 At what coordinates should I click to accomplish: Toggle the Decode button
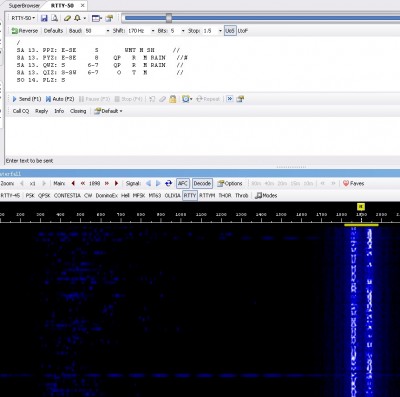click(202, 183)
